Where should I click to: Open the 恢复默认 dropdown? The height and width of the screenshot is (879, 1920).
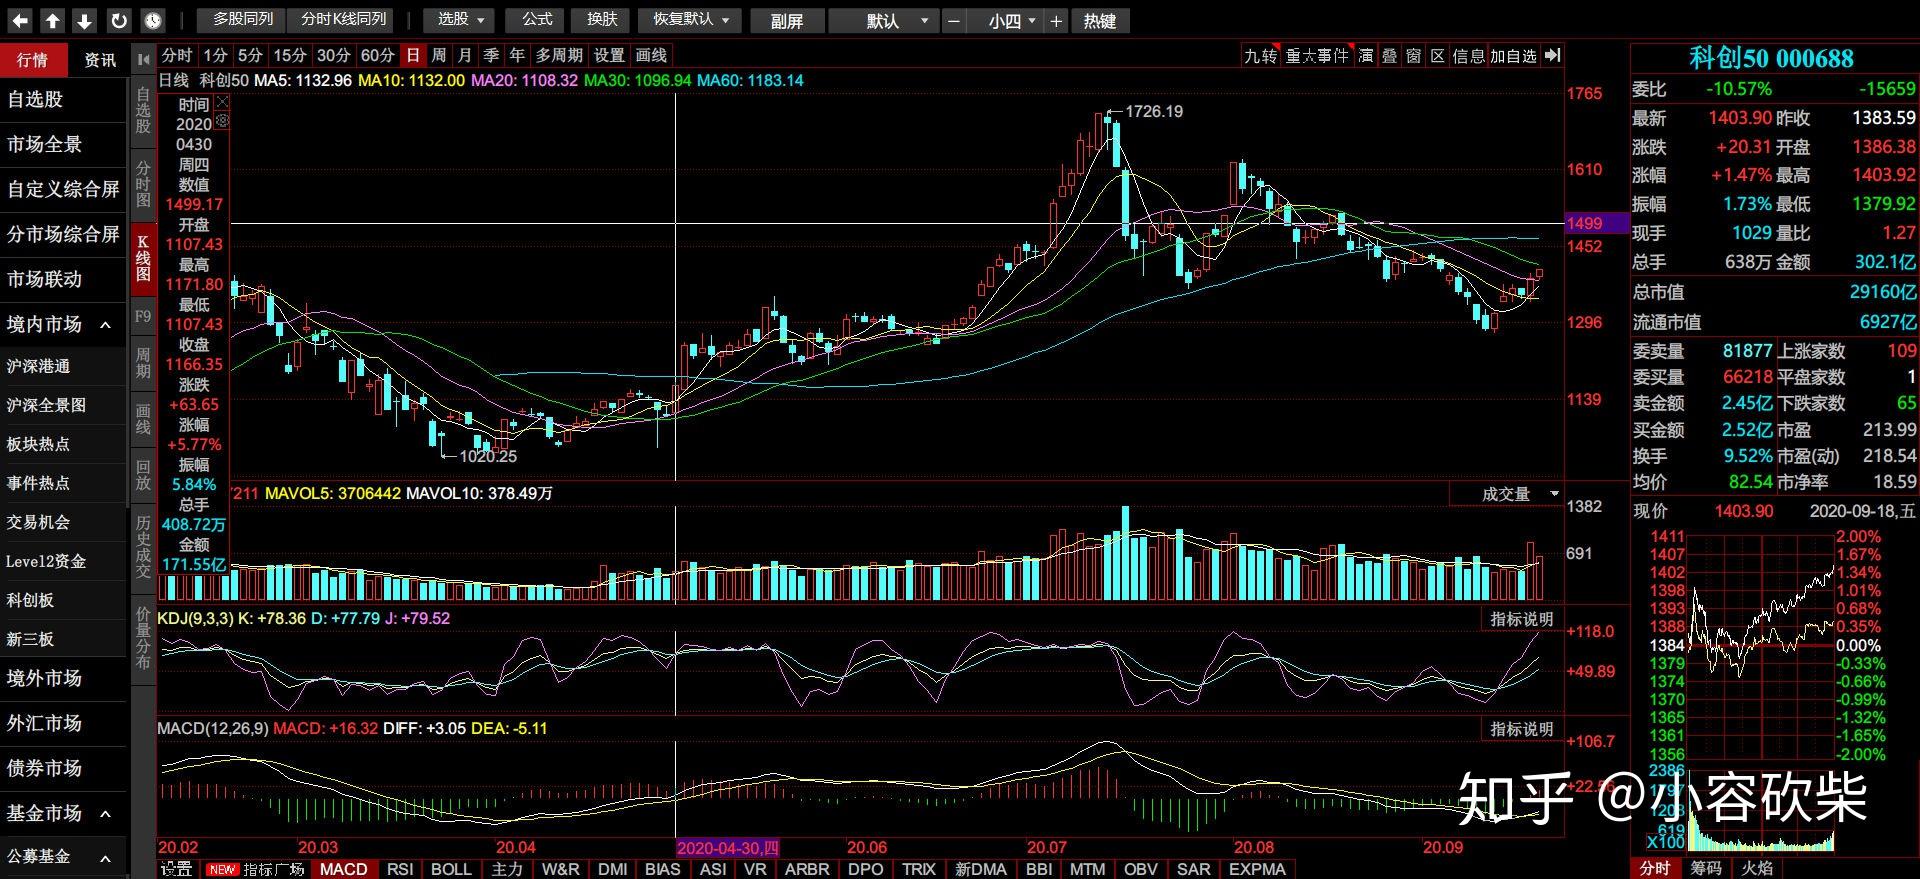692,20
